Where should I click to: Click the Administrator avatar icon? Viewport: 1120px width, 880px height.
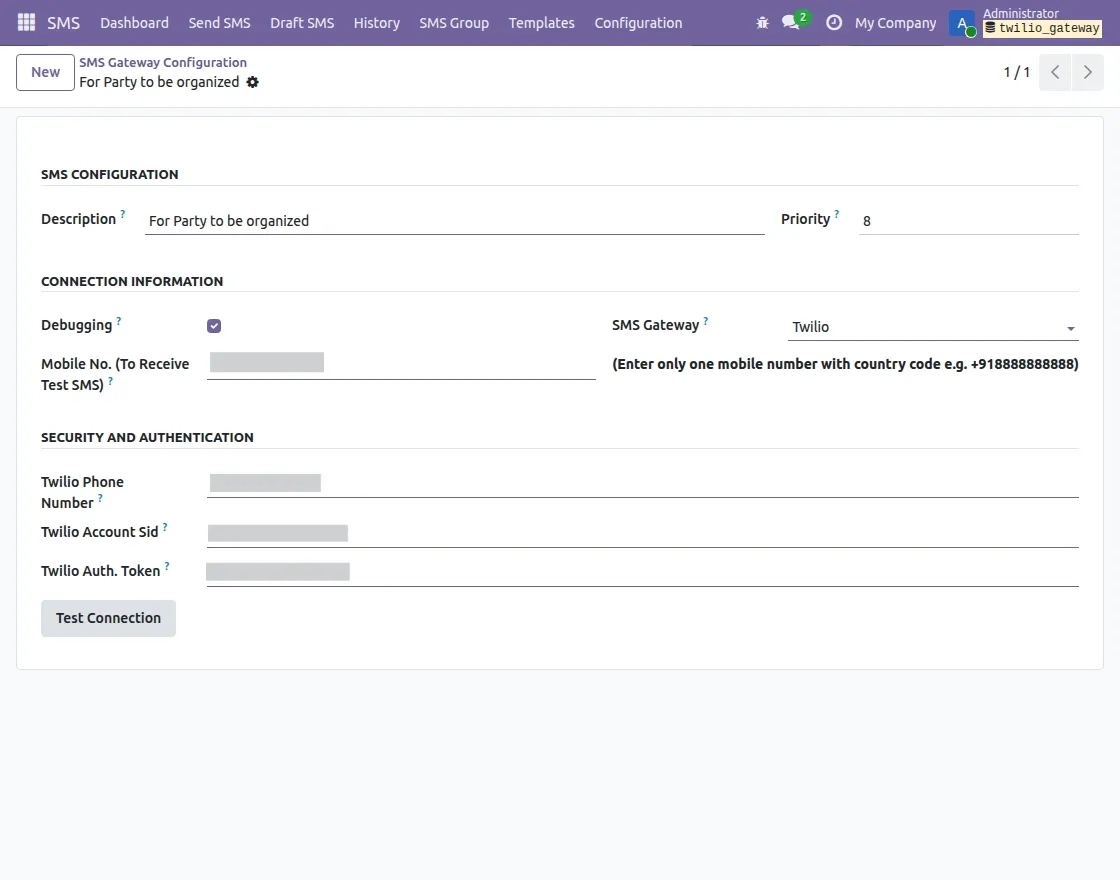961,24
